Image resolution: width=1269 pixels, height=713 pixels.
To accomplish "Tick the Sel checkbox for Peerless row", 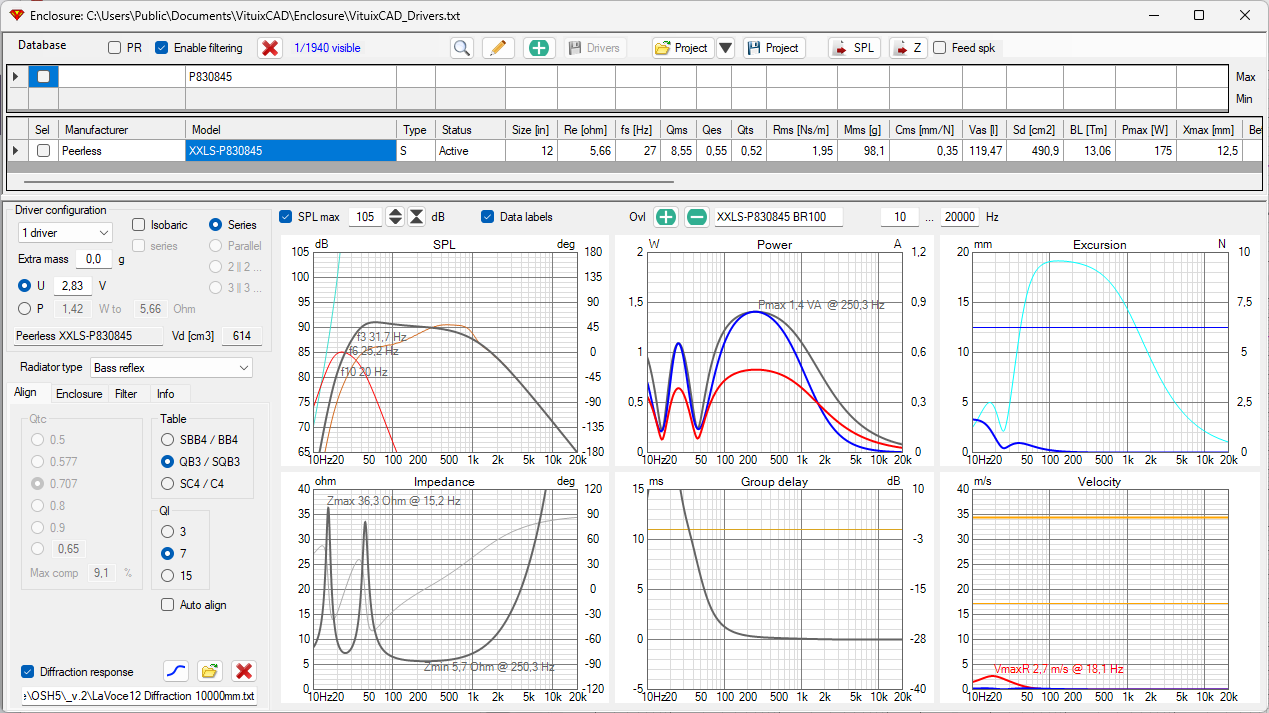I will (43, 151).
